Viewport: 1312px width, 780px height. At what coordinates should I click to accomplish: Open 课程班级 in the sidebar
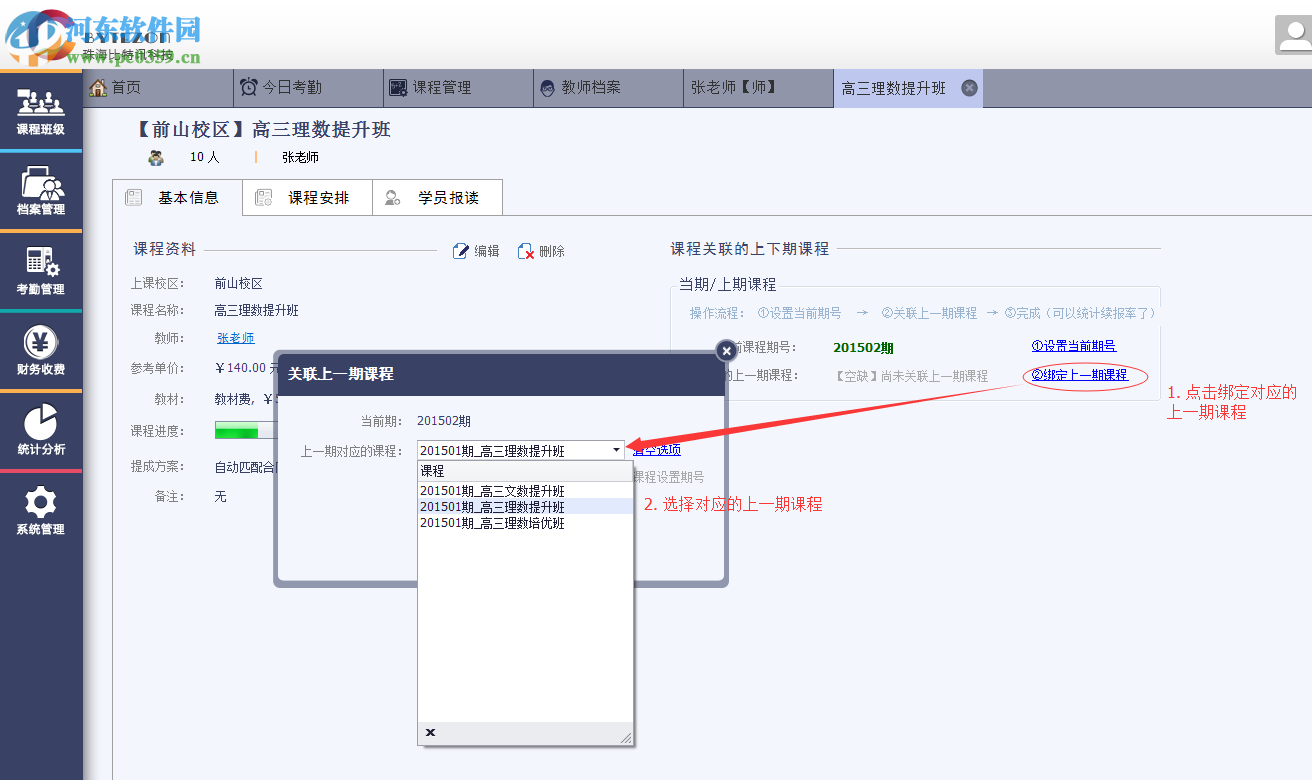(x=40, y=112)
